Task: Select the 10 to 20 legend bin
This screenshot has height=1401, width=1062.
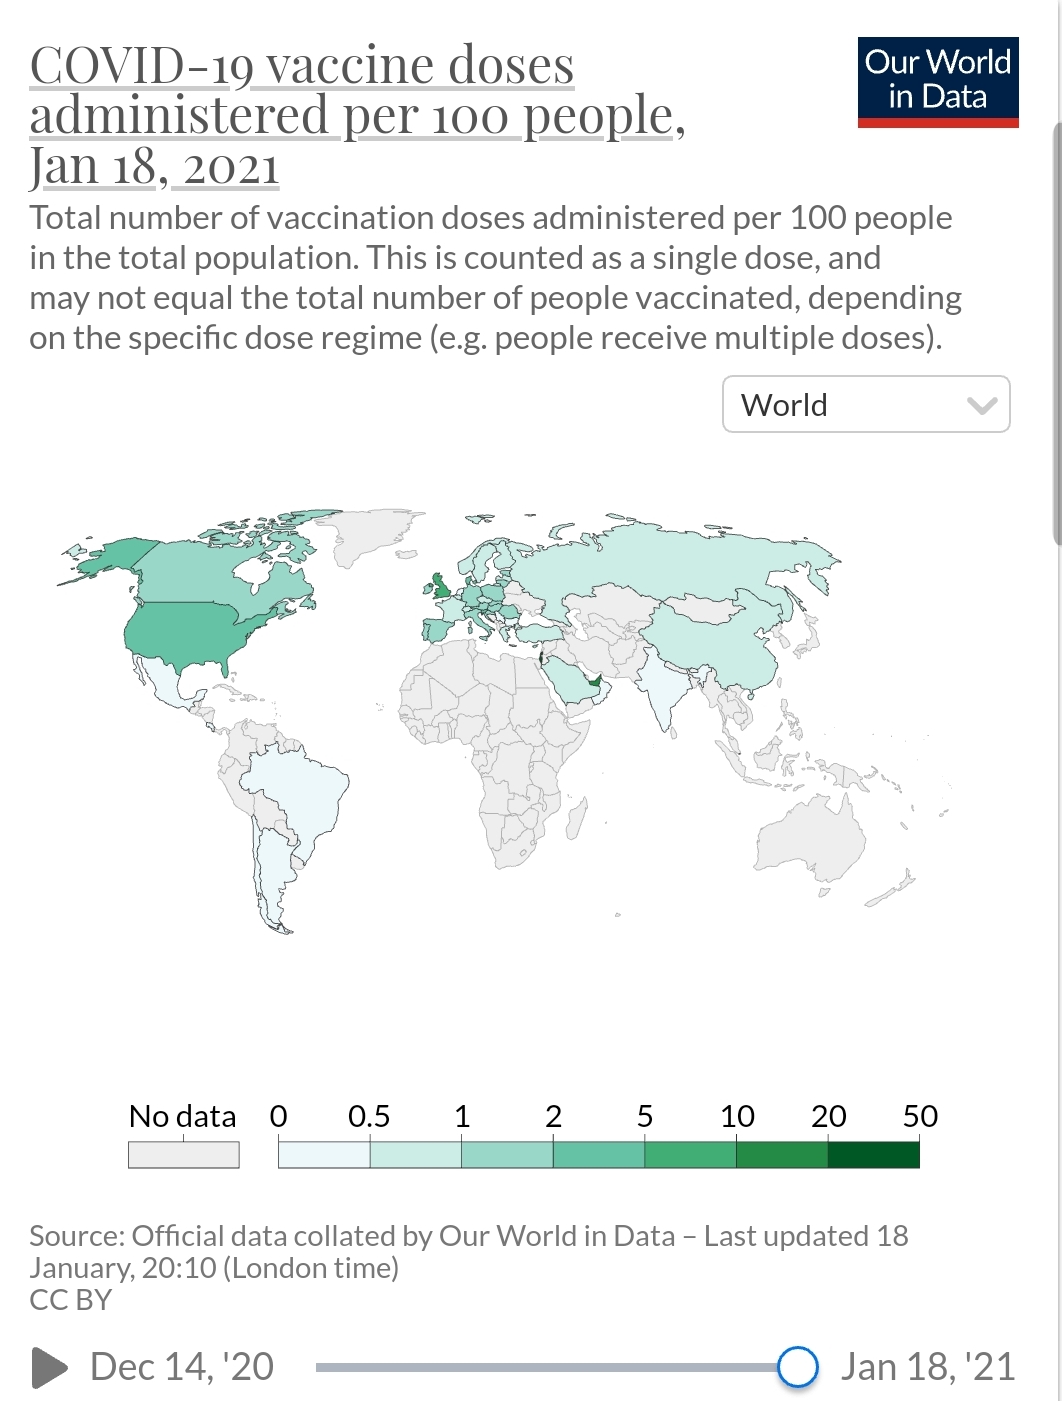Action: click(782, 1155)
